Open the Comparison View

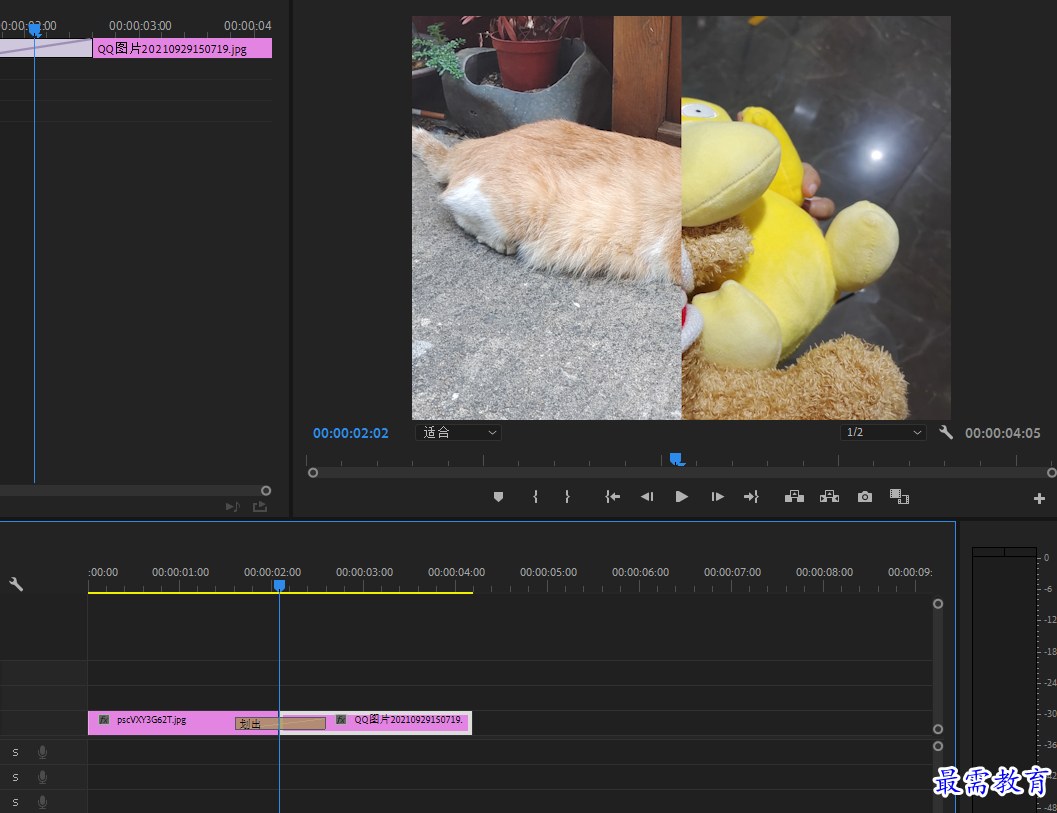(x=899, y=497)
